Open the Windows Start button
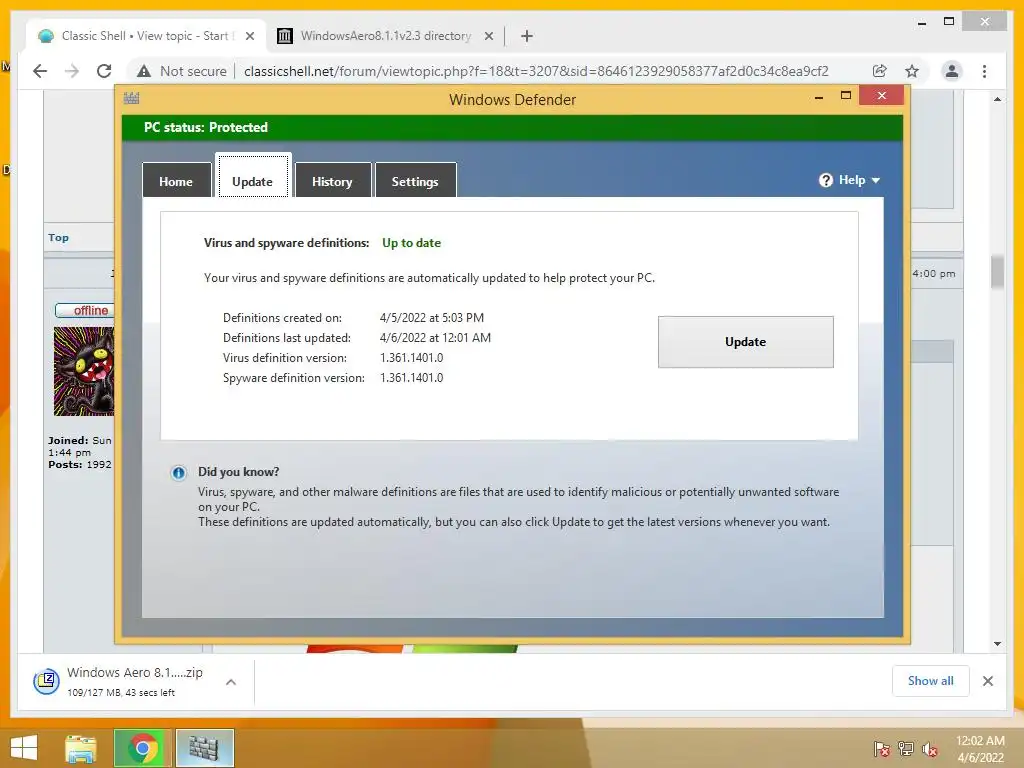The image size is (1024, 768). click(x=24, y=748)
